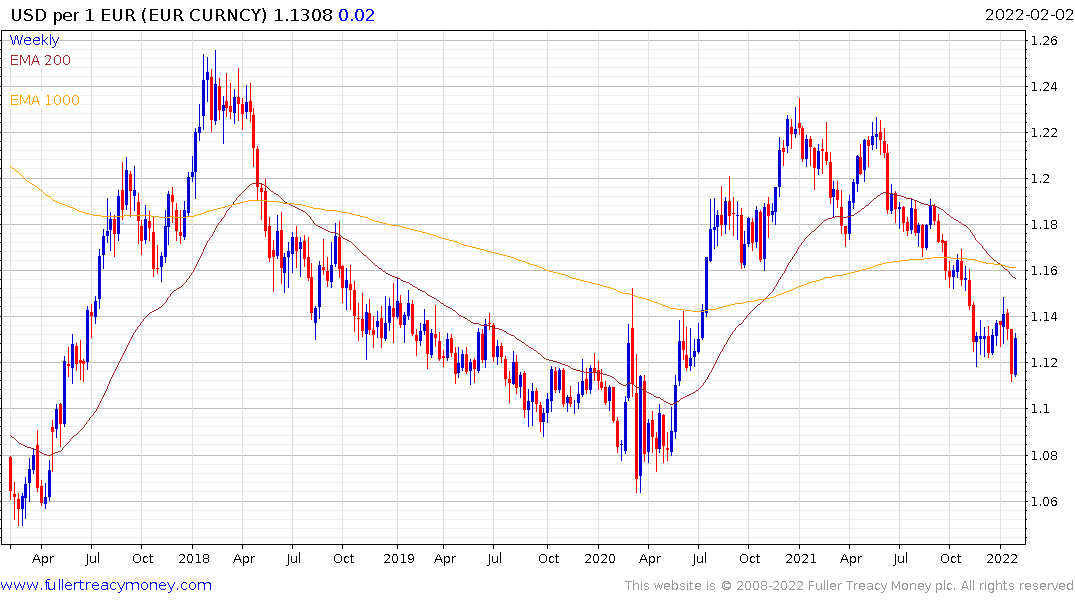
Task: Click the 2022 year label on time axis
Action: pos(1002,558)
